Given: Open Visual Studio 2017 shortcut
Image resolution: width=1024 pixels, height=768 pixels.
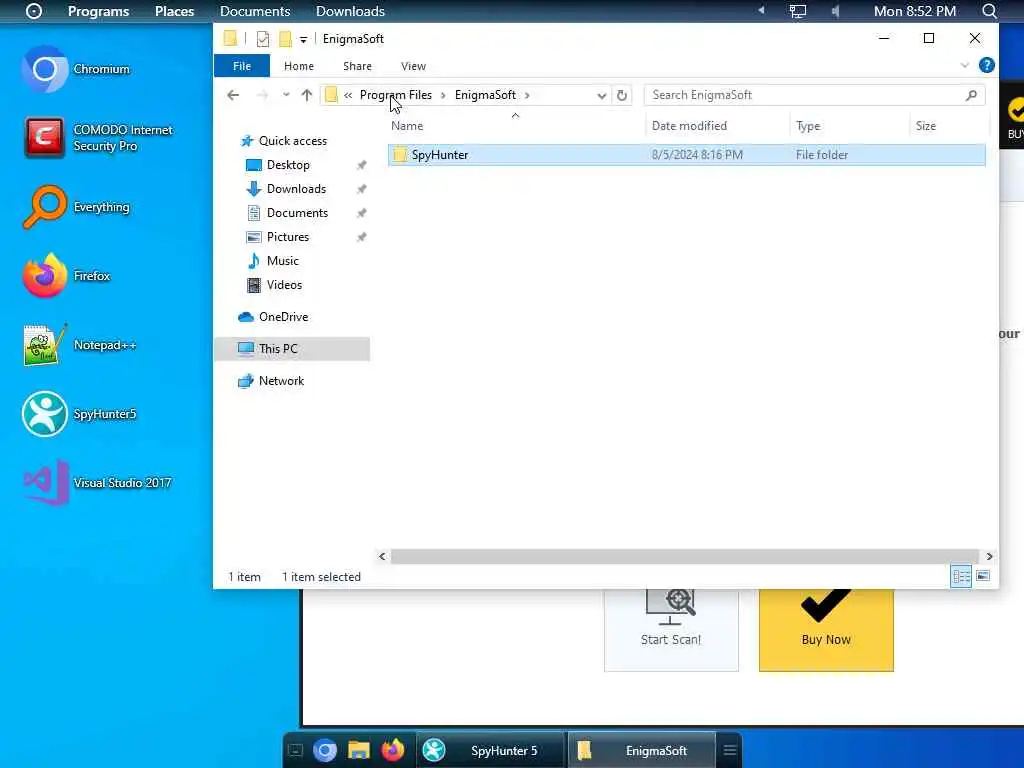Looking at the screenshot, I should [44, 483].
